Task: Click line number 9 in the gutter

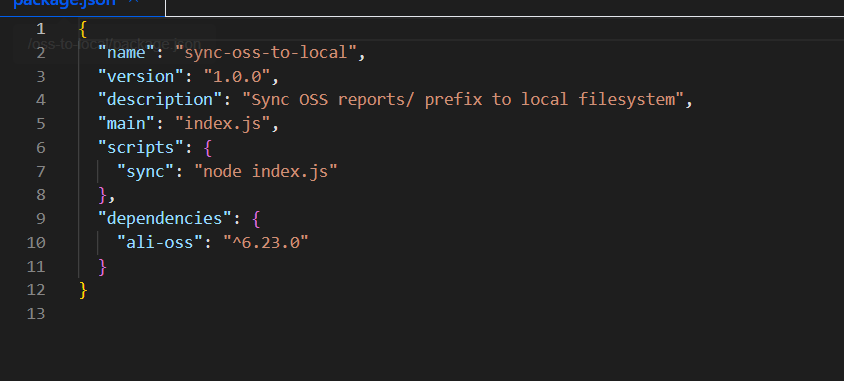Action: tap(41, 218)
